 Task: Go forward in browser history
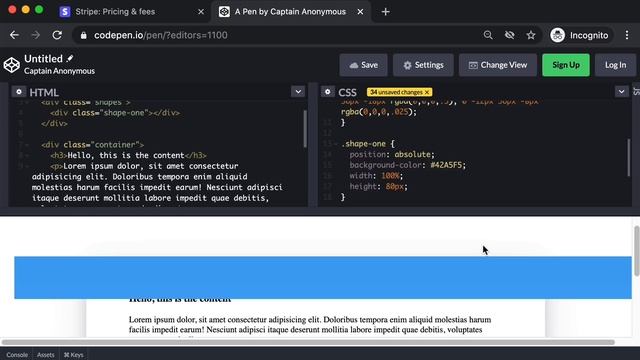pyautogui.click(x=36, y=35)
